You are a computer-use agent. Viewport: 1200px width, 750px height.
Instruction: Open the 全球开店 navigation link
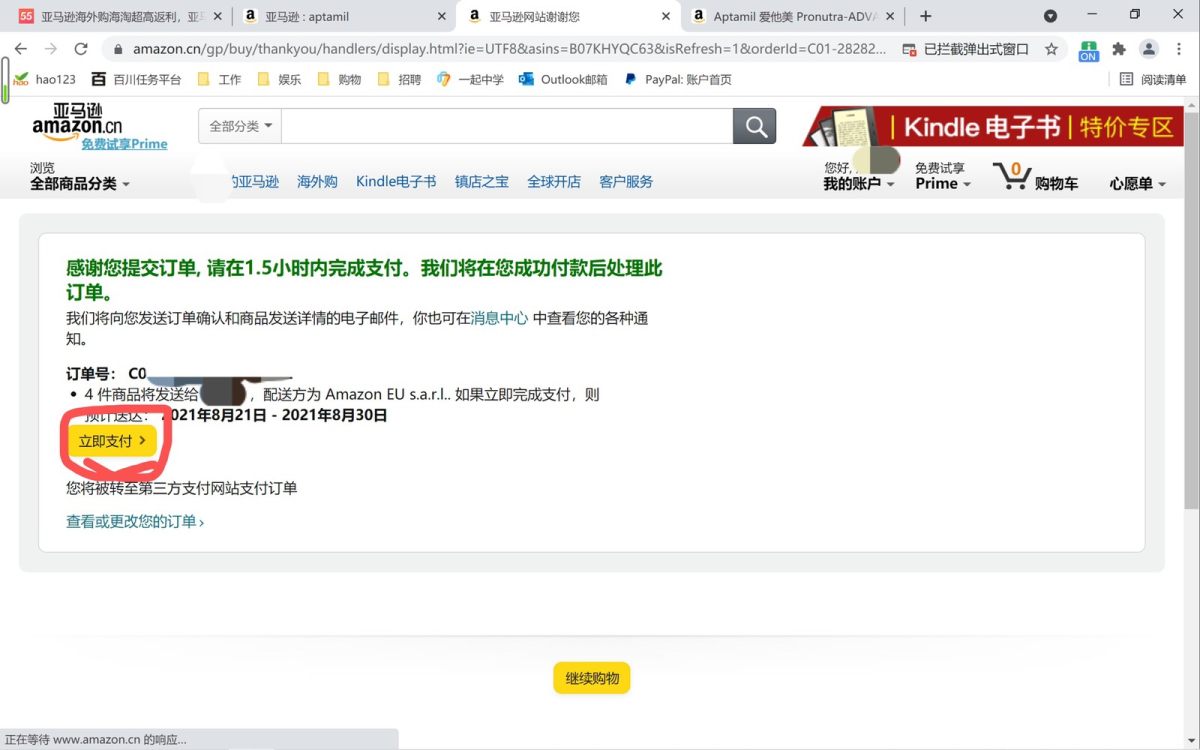(x=554, y=181)
